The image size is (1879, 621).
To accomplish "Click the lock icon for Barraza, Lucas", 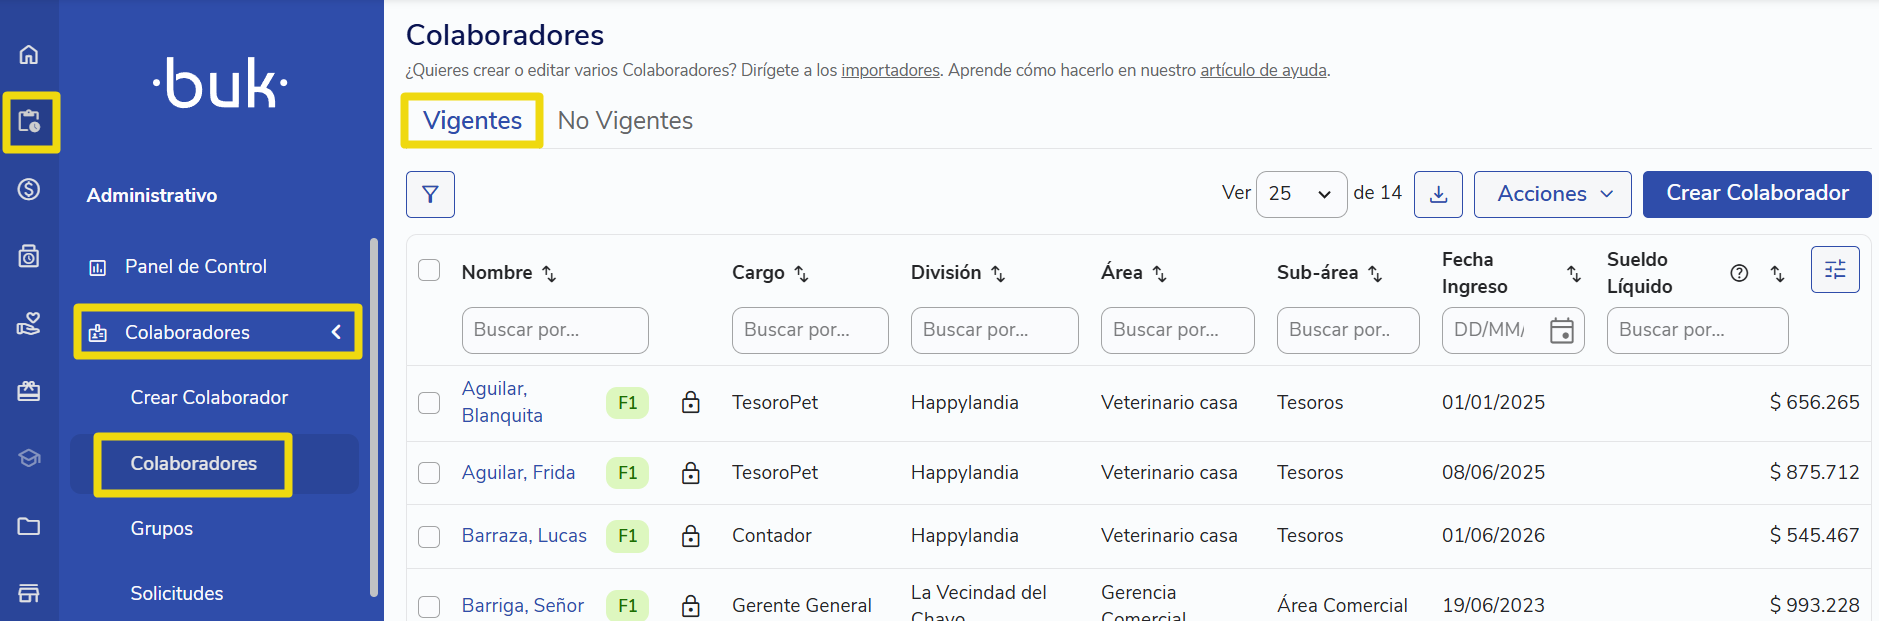I will click(690, 535).
